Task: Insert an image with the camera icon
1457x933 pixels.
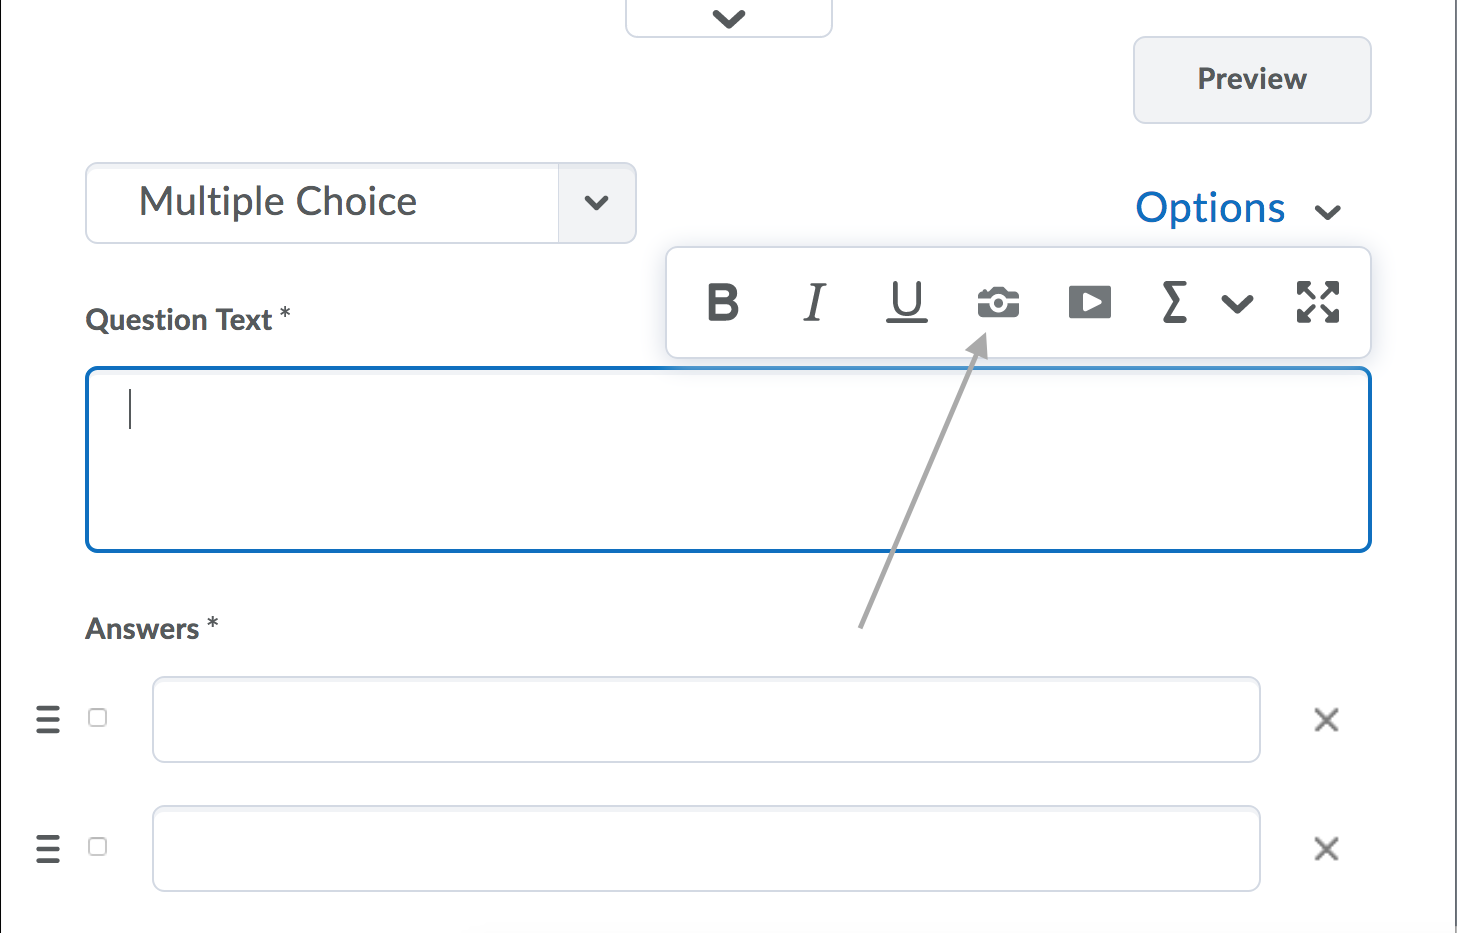Action: (x=998, y=302)
